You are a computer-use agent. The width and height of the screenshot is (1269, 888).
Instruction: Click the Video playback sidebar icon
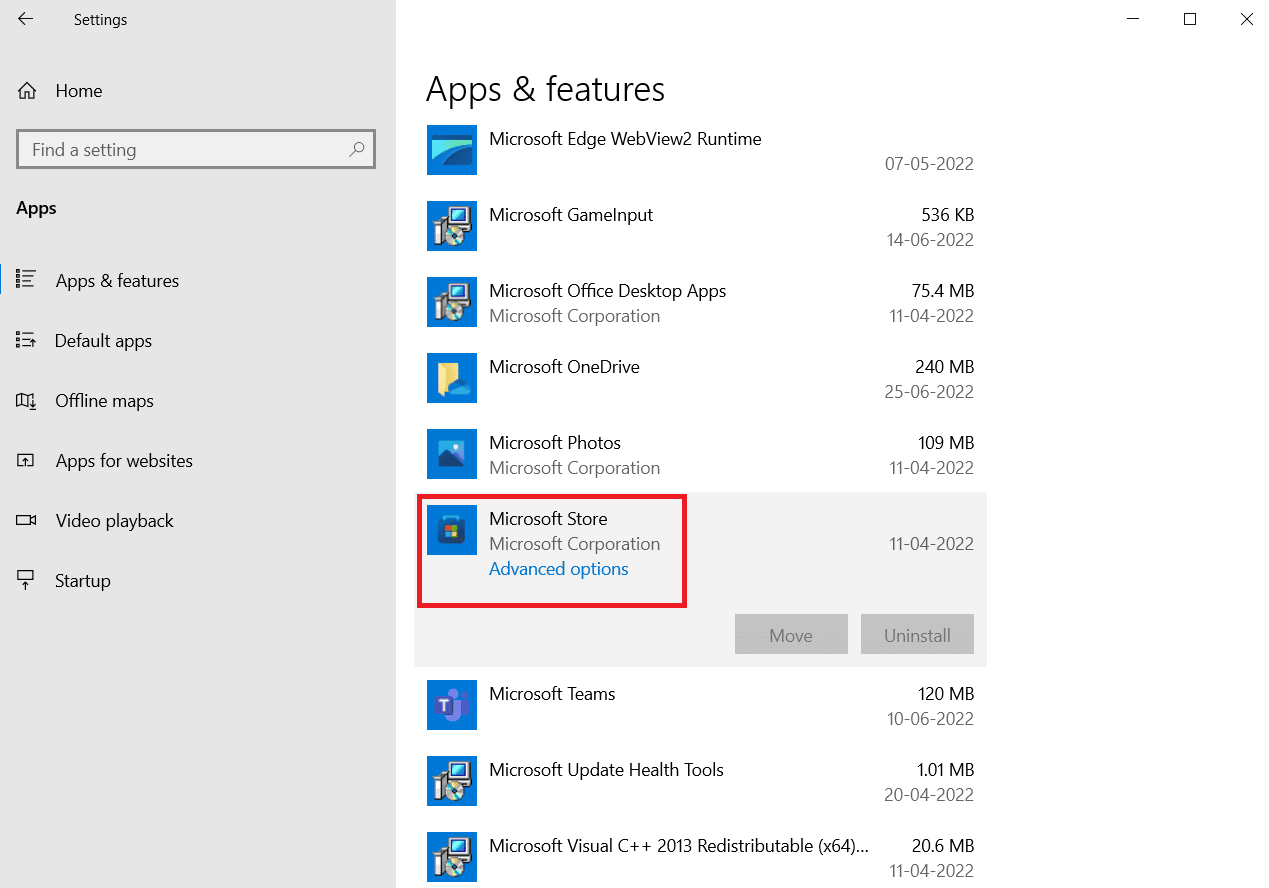click(x=27, y=520)
